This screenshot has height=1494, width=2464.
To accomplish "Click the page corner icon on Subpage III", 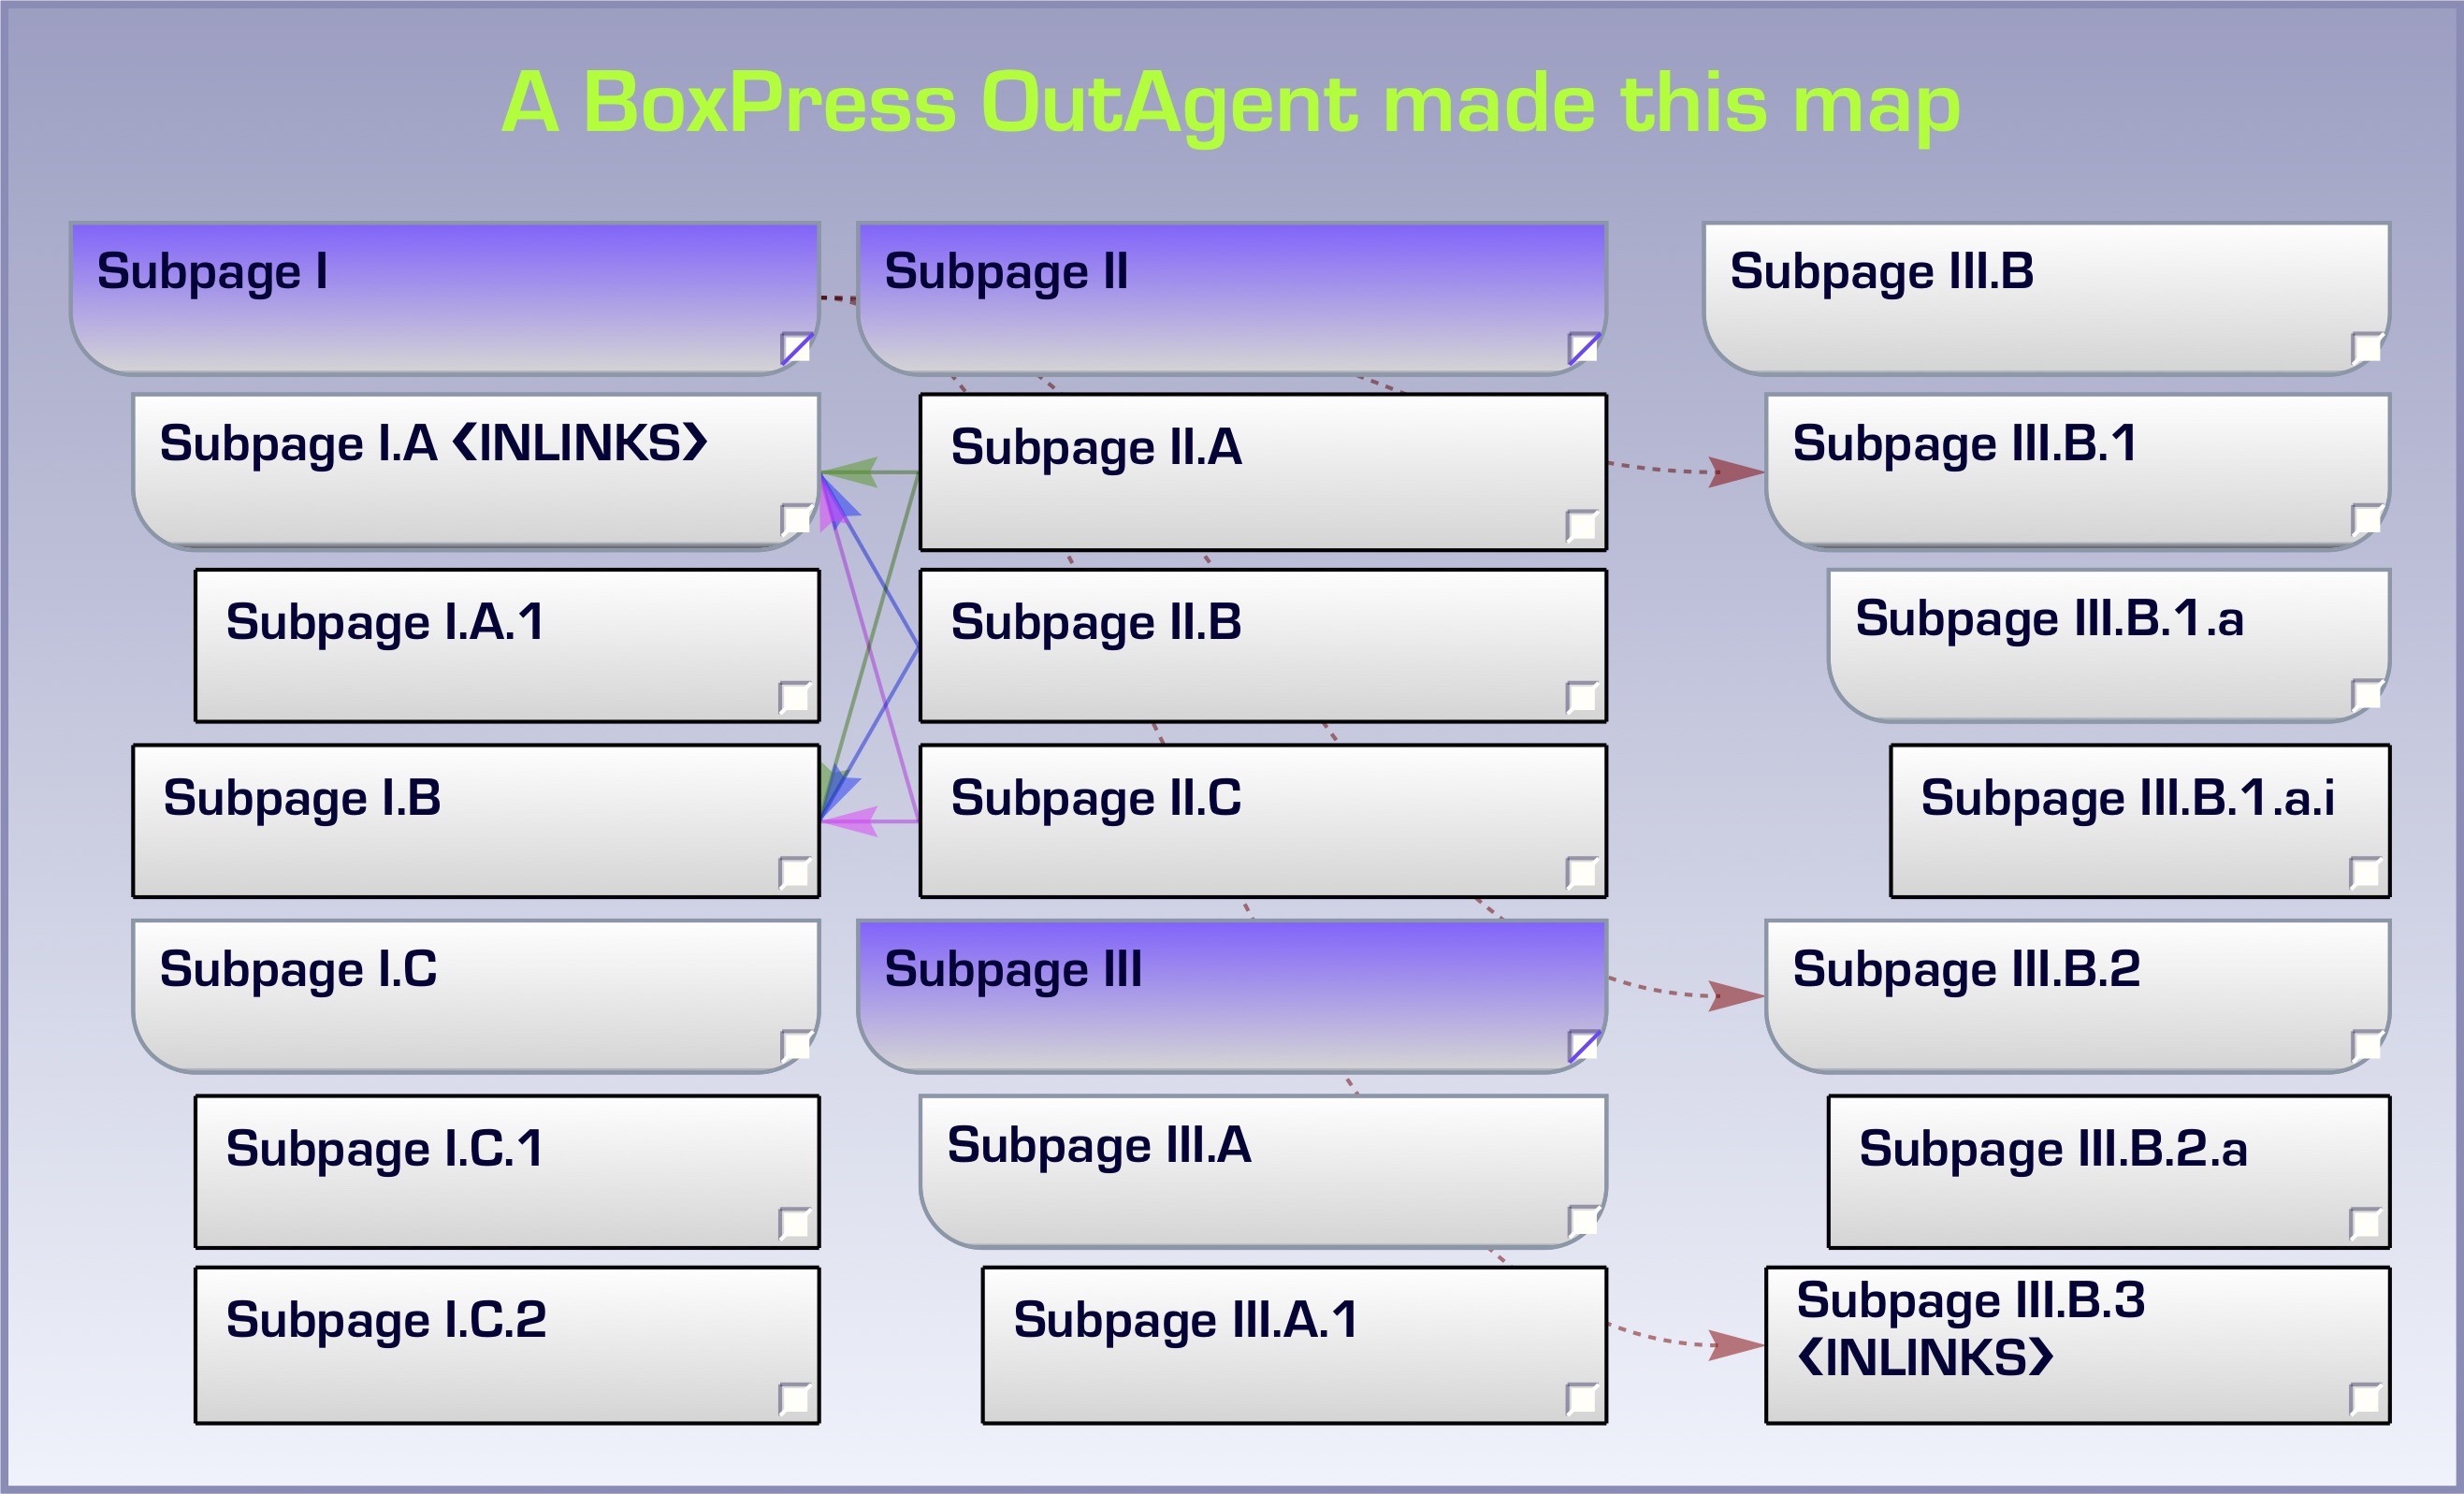I will click(1583, 1046).
